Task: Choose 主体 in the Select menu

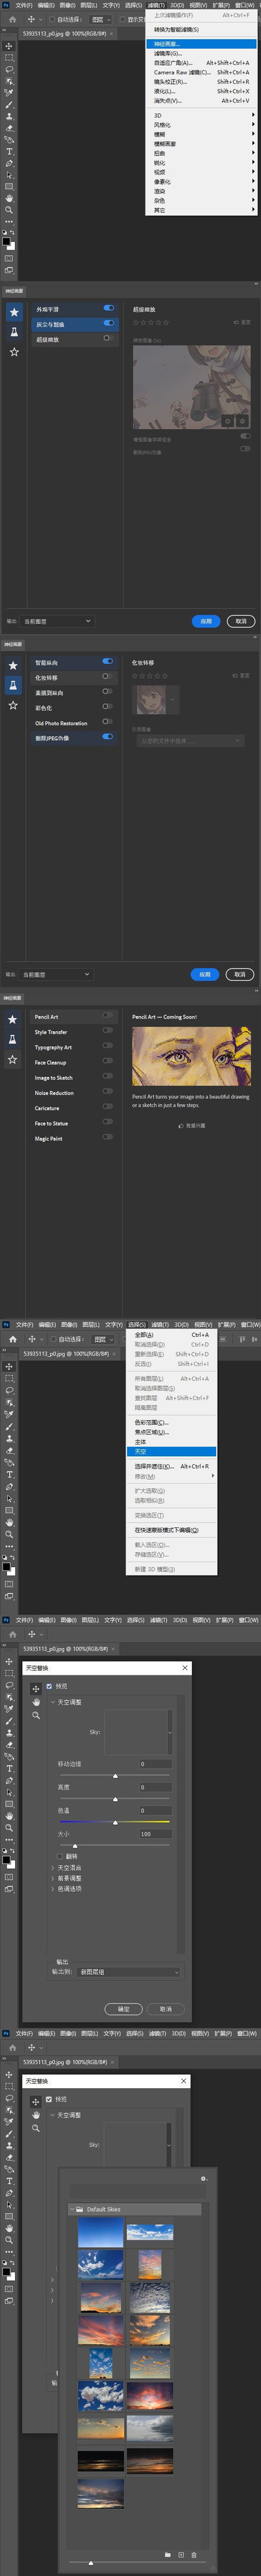Action: pyautogui.click(x=172, y=1442)
